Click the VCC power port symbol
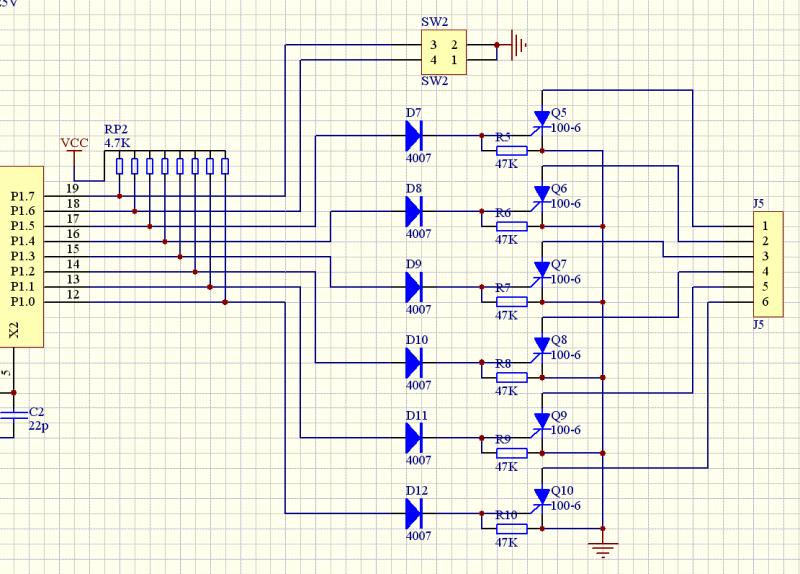Screen dimensions: 800x574 tap(75, 152)
